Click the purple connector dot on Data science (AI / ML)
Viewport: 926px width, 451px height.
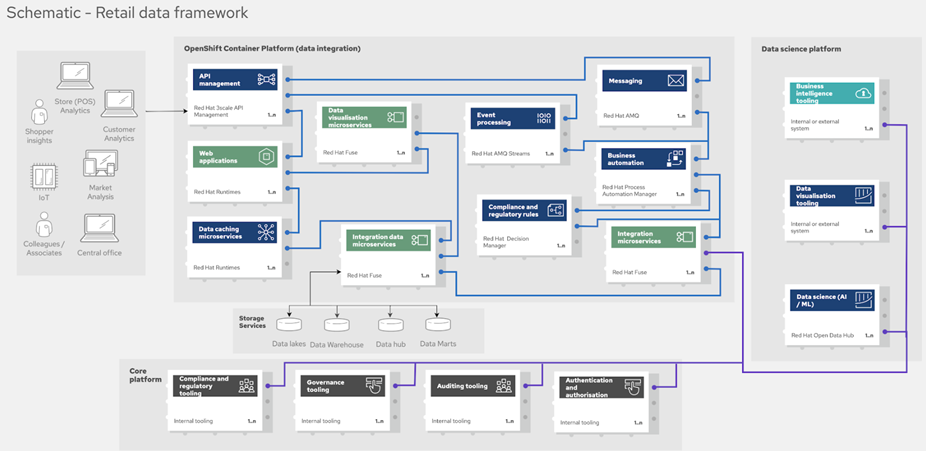tap(884, 332)
